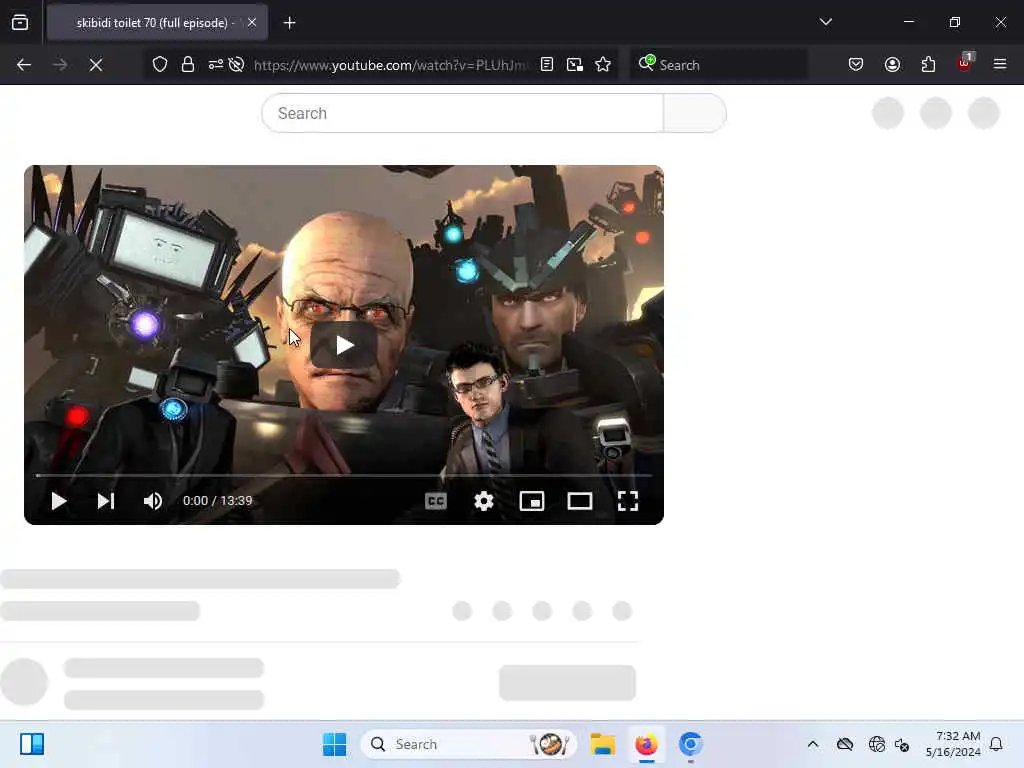Select the YouTube URL in the address bar
The height and width of the screenshot is (768, 1024).
coord(390,65)
